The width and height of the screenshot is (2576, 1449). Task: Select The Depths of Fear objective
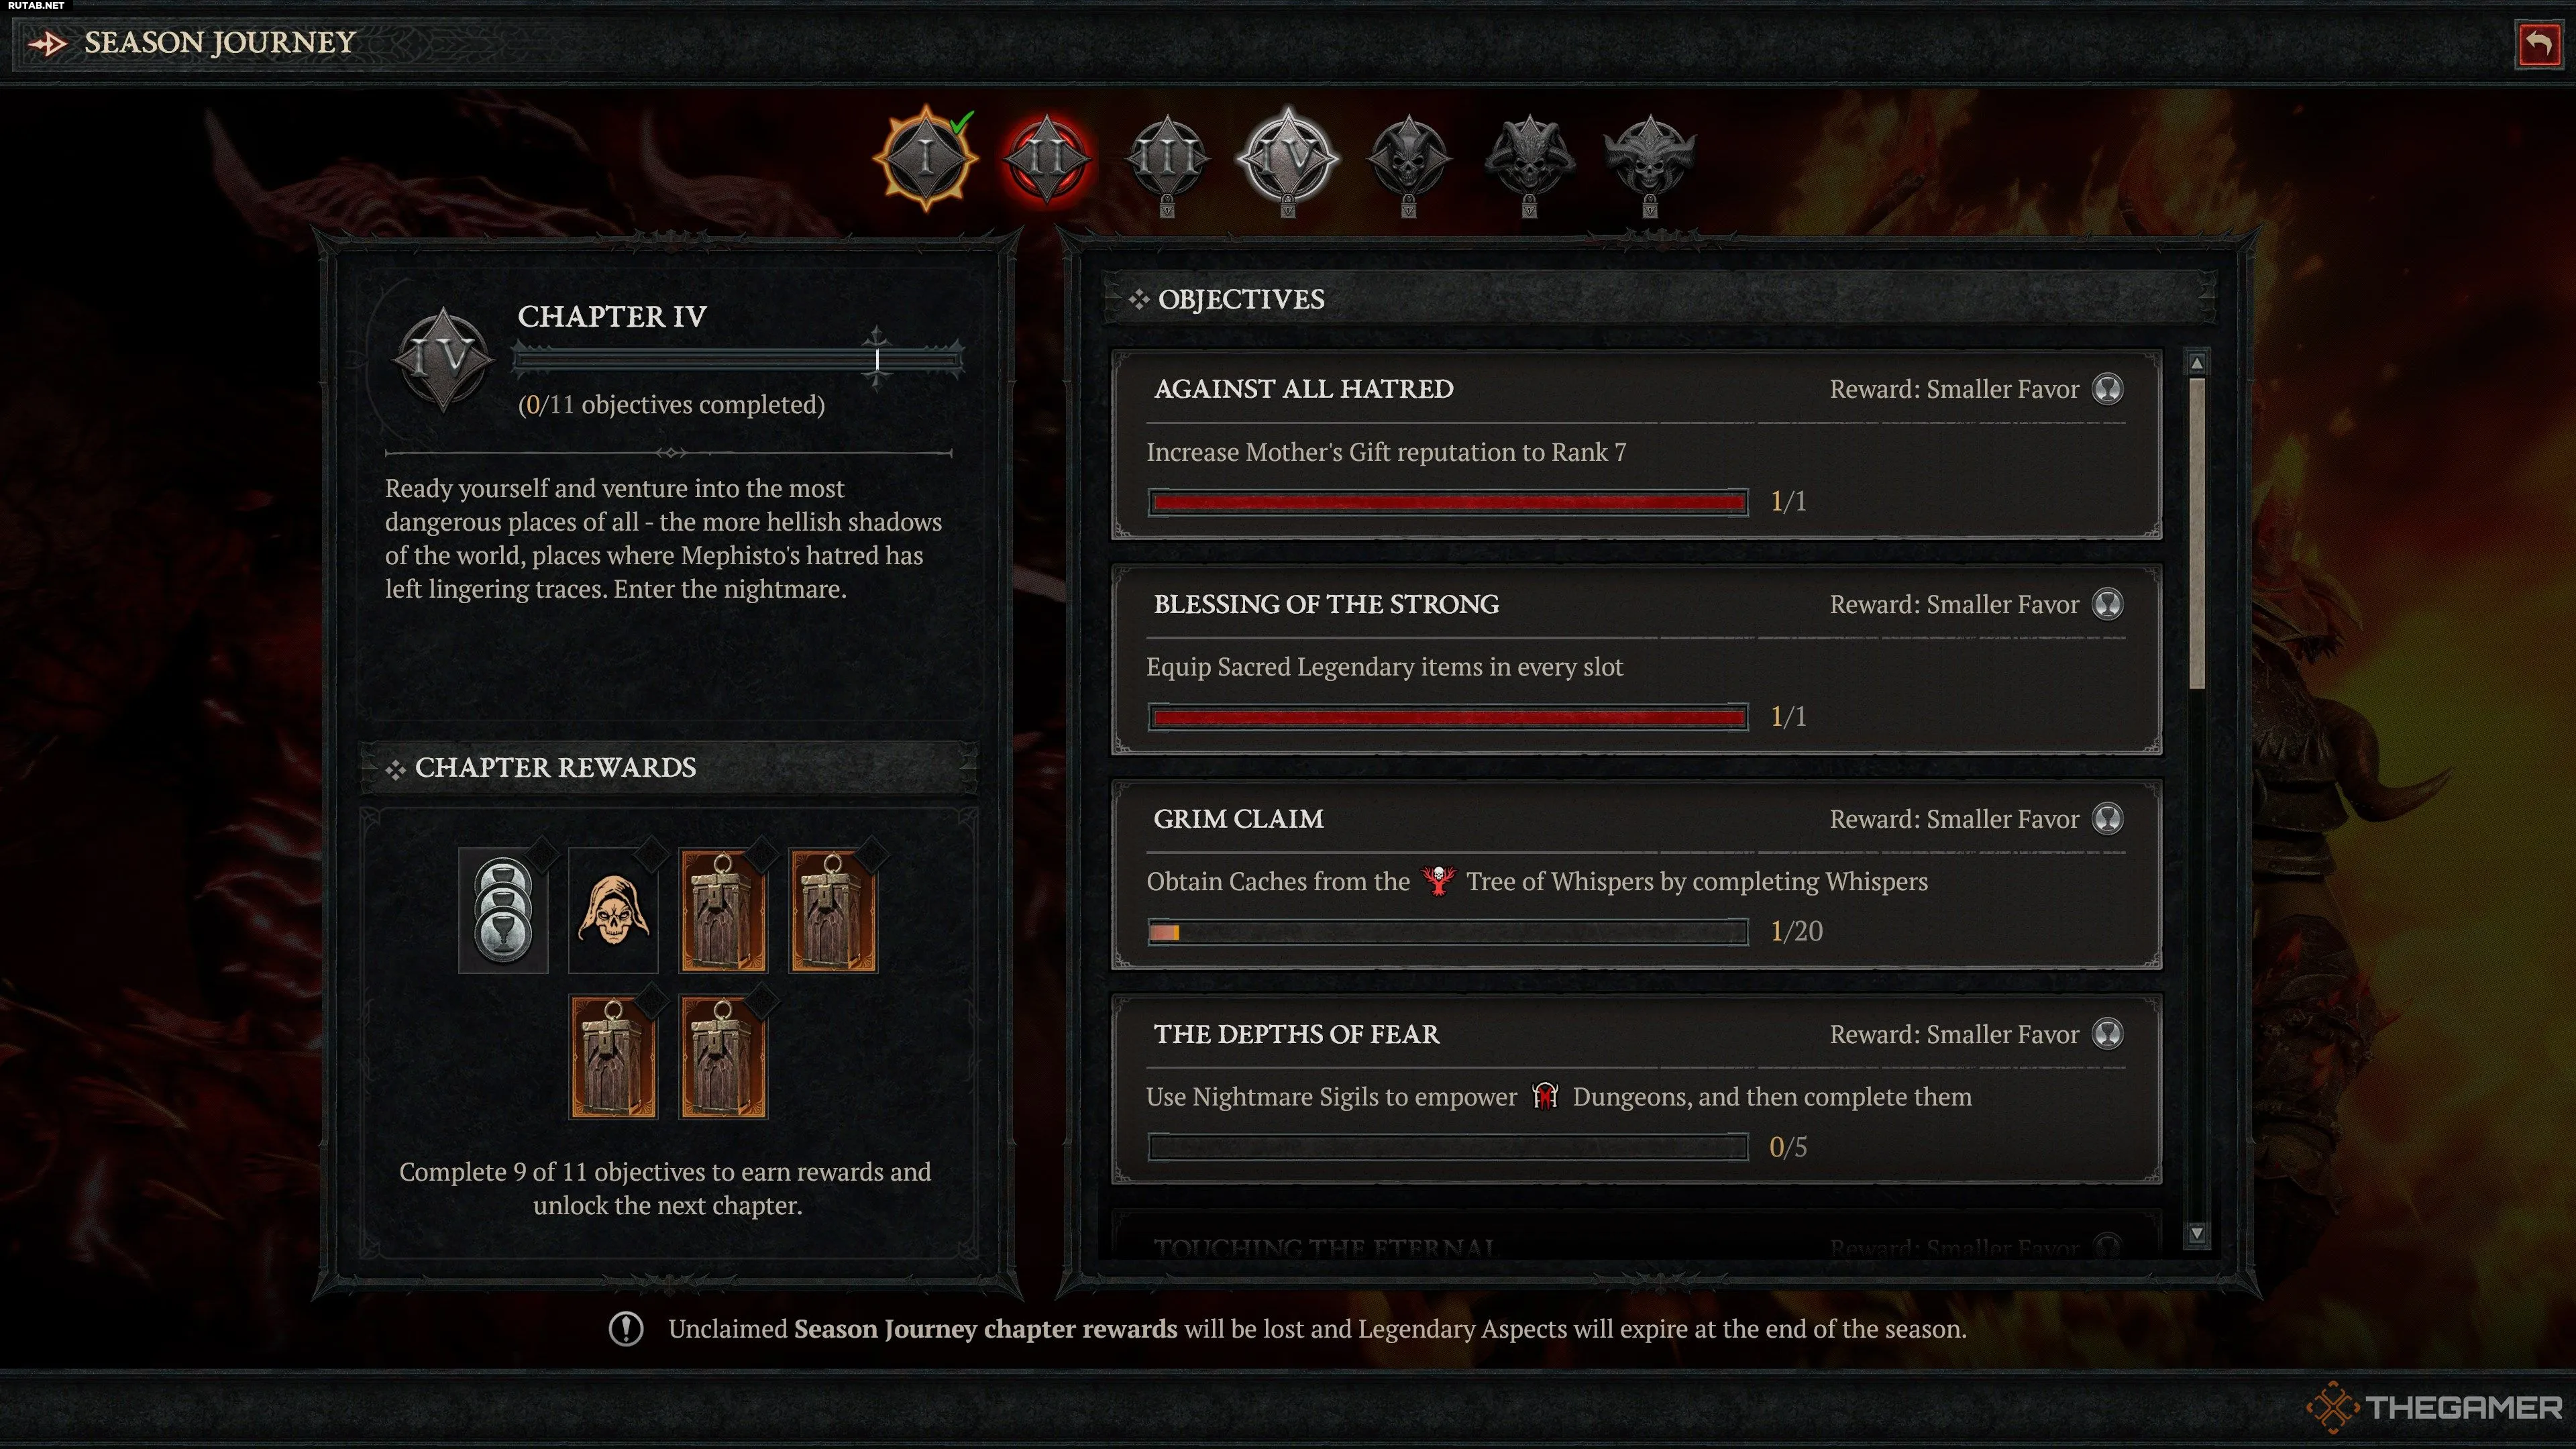[1636, 1090]
